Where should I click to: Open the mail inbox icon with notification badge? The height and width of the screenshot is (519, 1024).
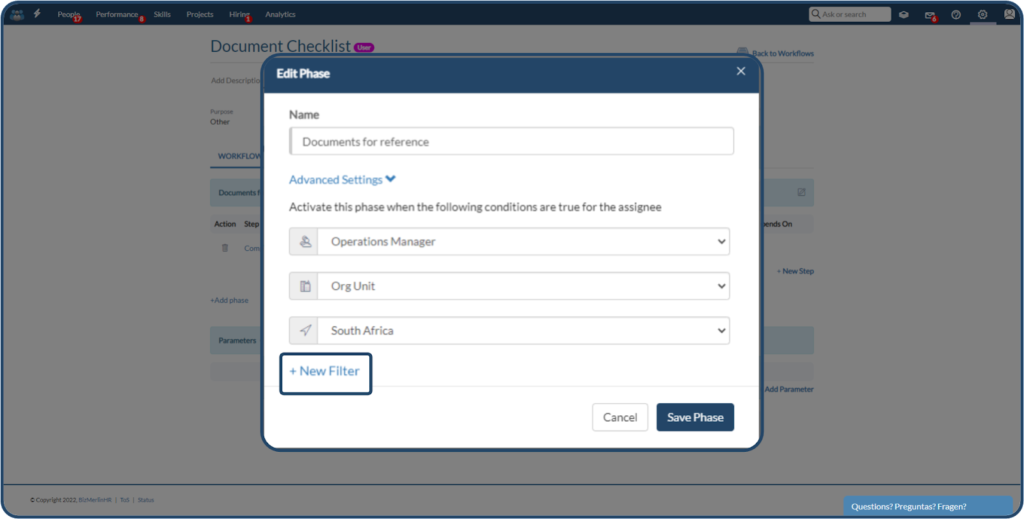930,15
